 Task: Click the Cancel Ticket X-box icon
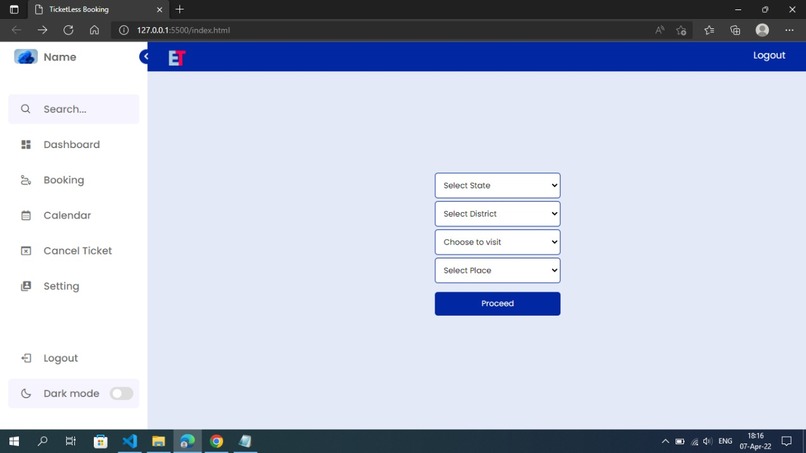point(26,251)
